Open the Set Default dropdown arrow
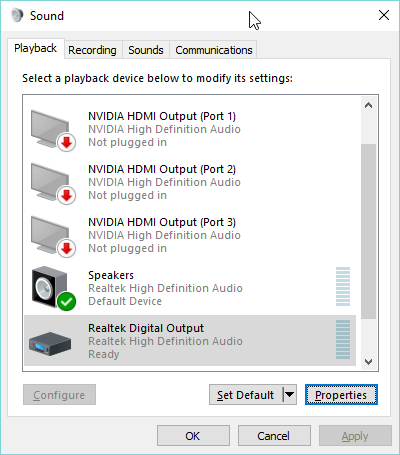This screenshot has width=400, height=455. tap(290, 395)
